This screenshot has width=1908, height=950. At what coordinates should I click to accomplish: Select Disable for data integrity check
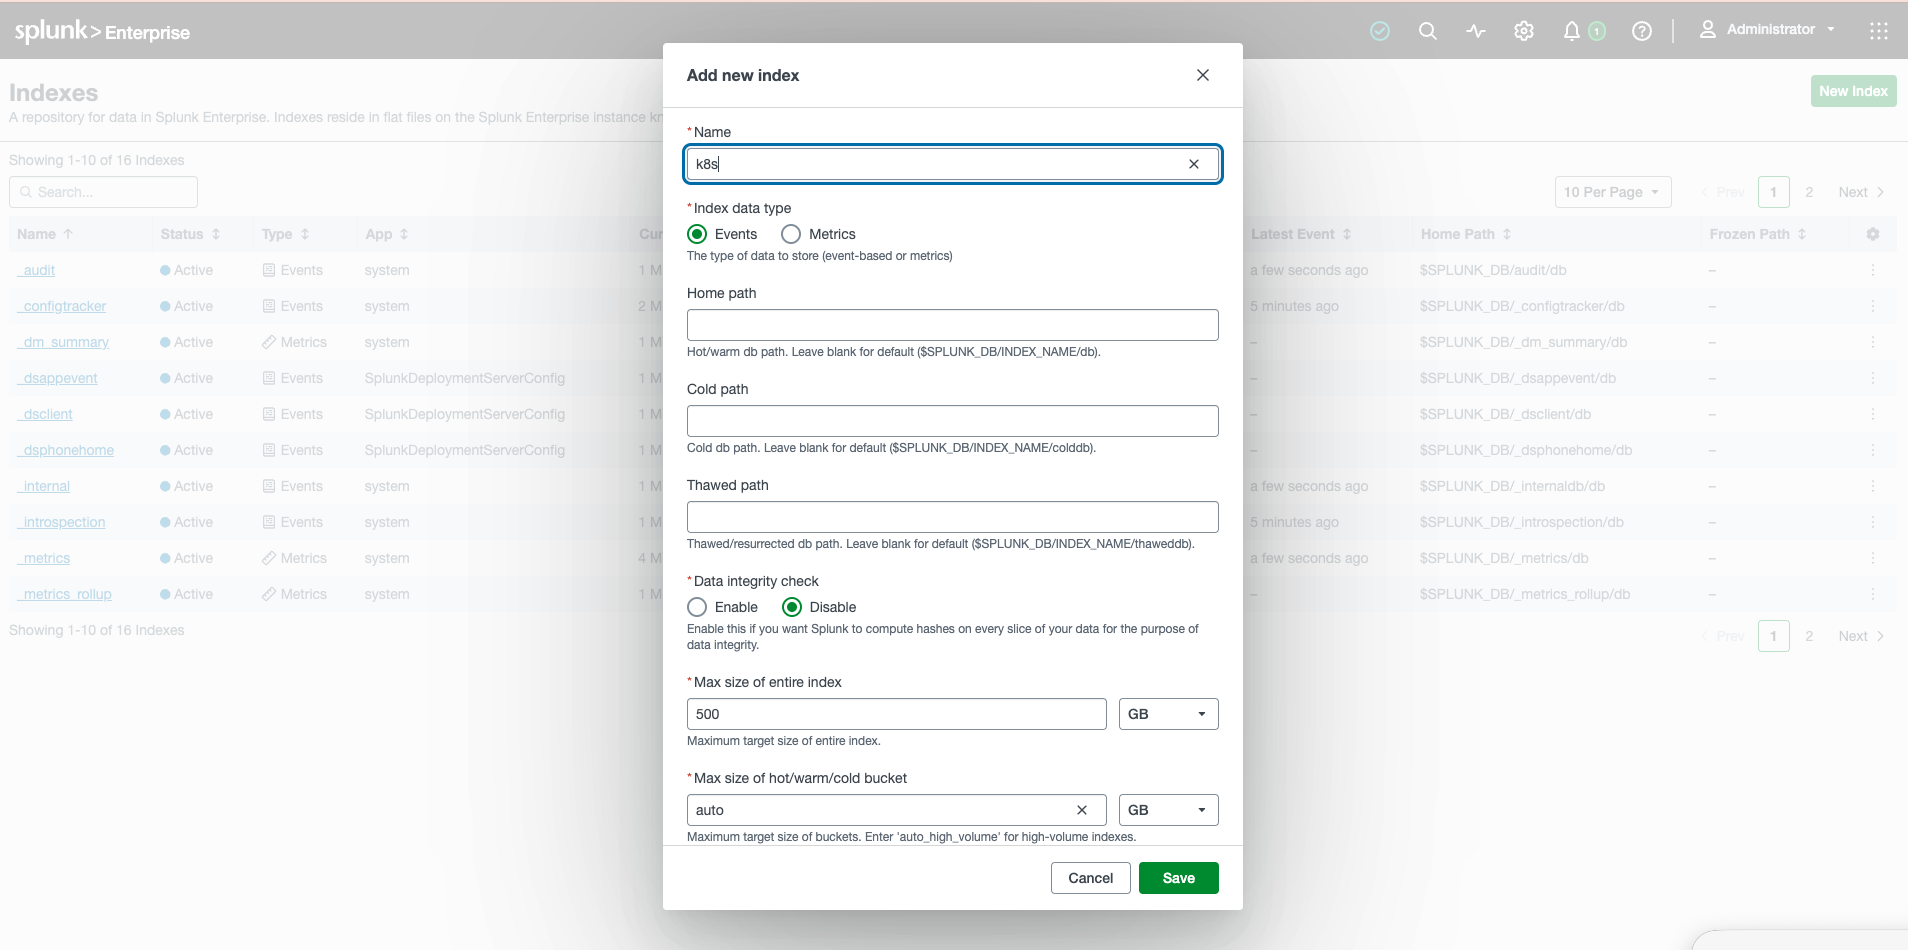point(792,607)
